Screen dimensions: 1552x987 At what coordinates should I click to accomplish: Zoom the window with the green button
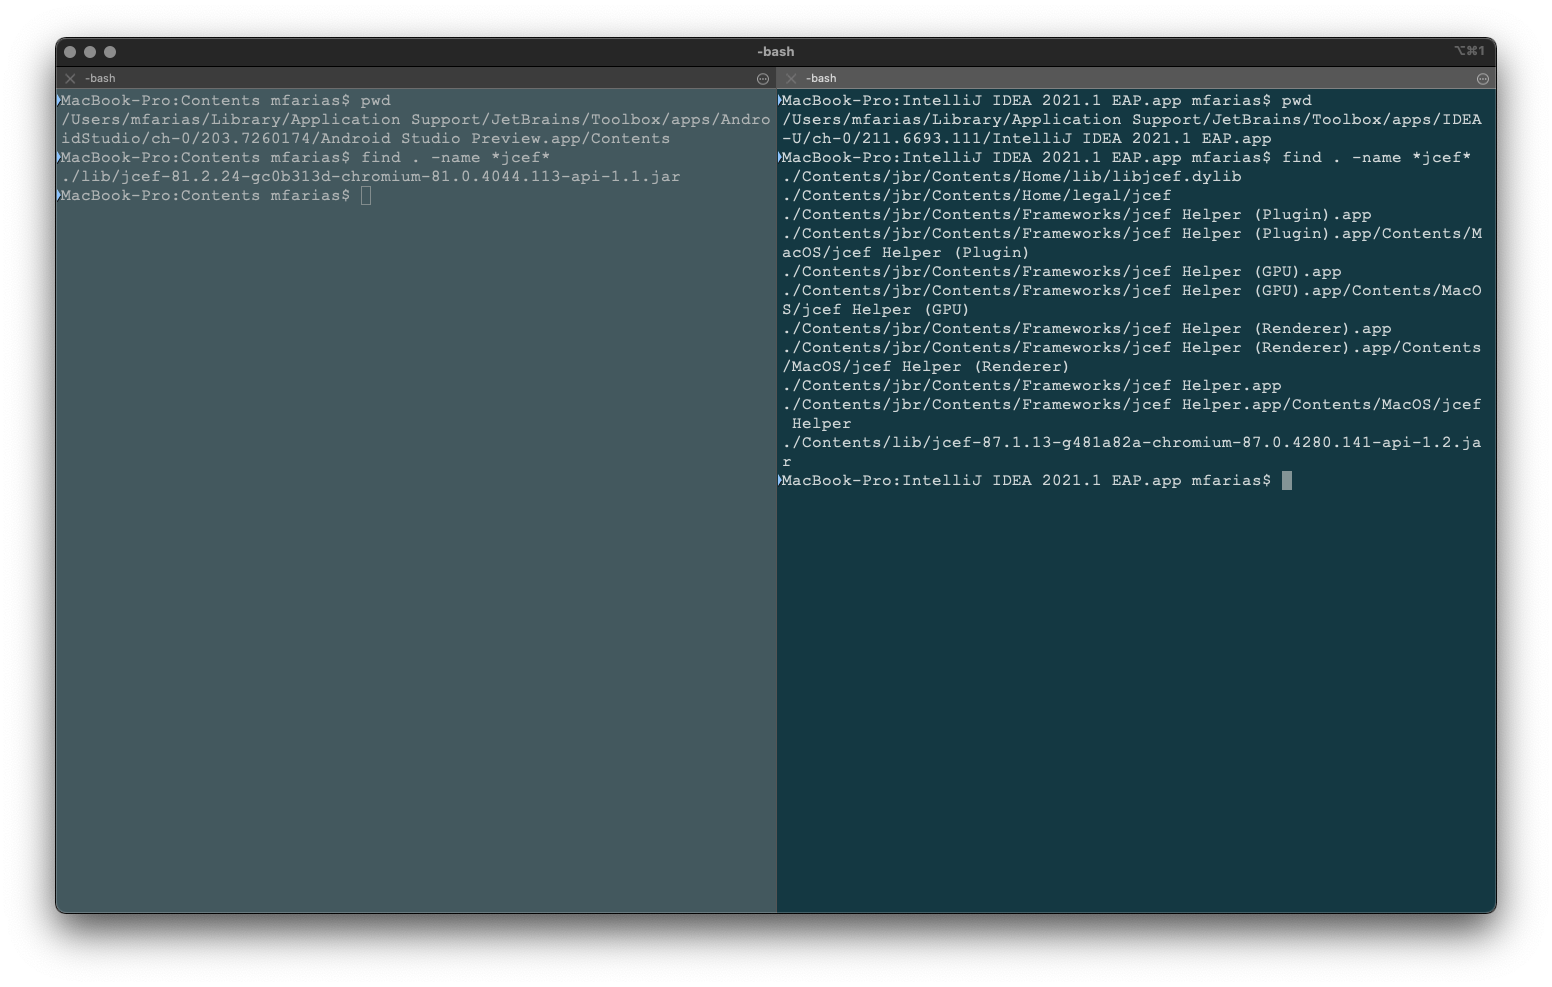[110, 52]
